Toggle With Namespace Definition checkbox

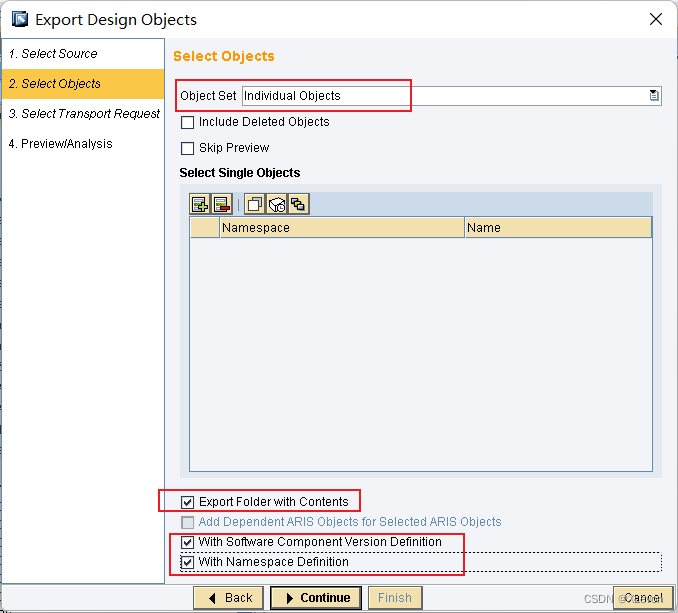coord(187,562)
